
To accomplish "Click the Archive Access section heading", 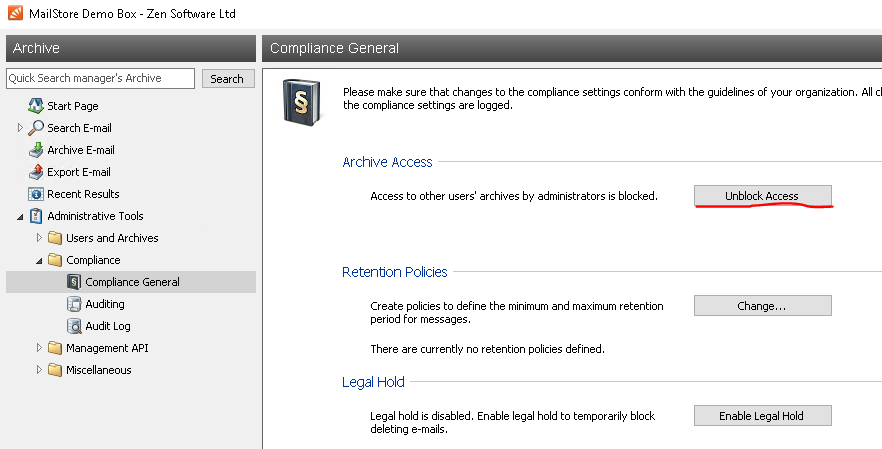I will (387, 162).
